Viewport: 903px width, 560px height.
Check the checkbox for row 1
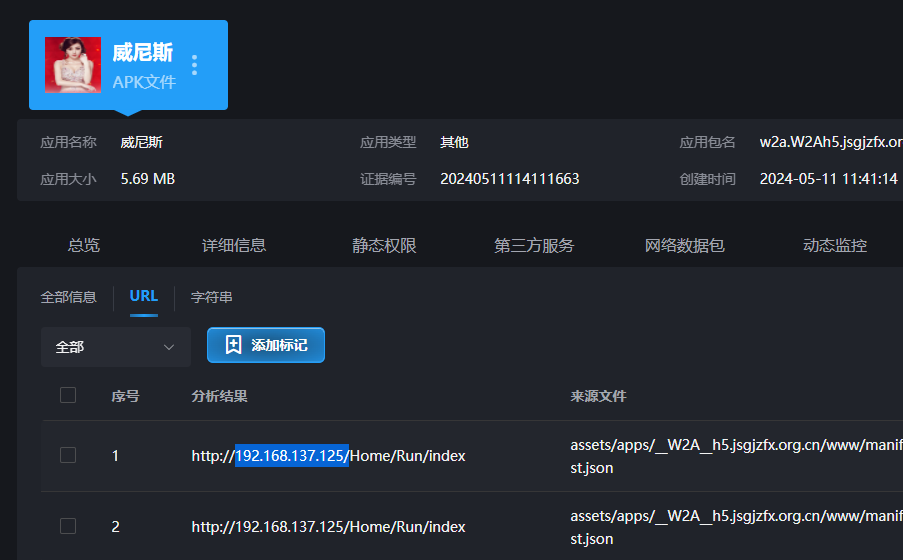pos(68,455)
